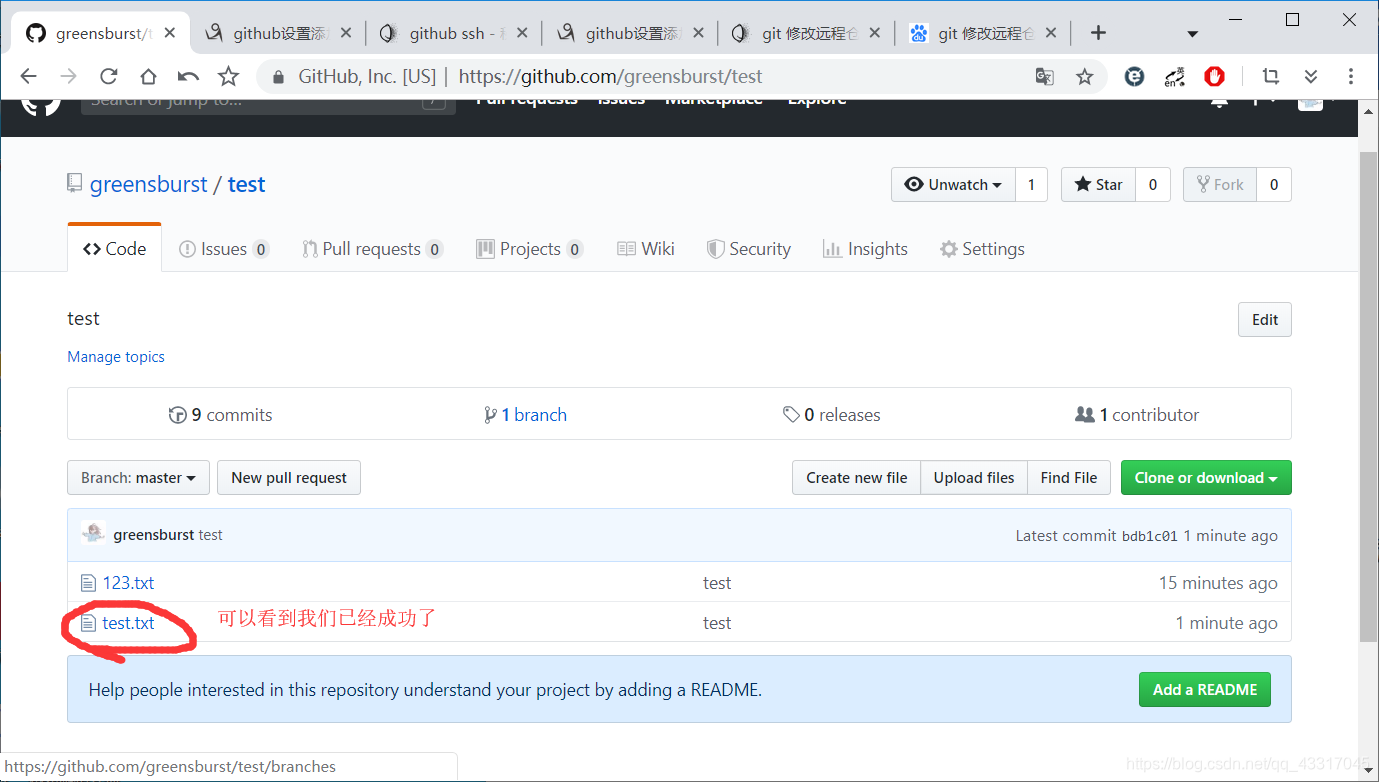Click the translate page icon in address bar

(1044, 76)
